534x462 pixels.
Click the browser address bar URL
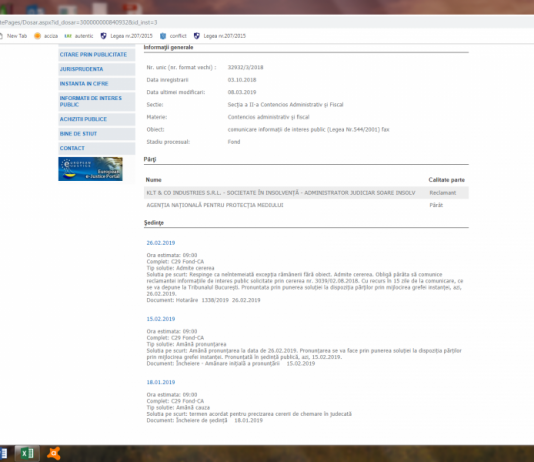pyautogui.click(x=79, y=22)
